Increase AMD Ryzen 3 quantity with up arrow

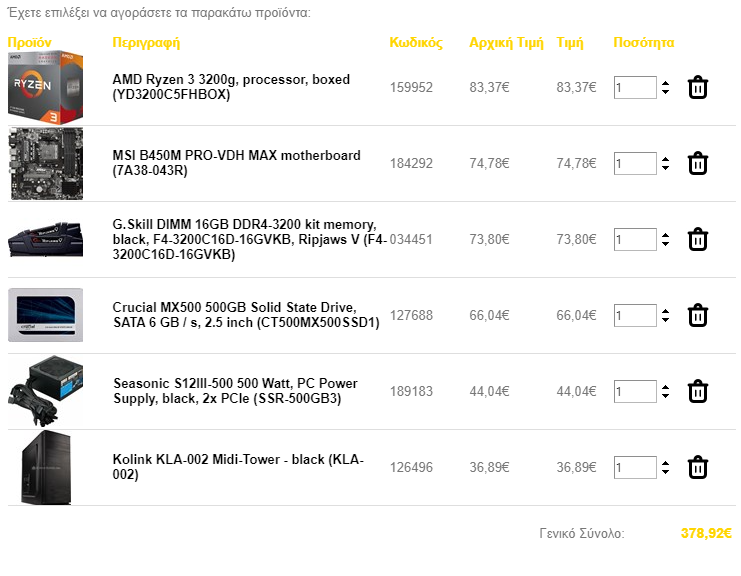pyautogui.click(x=665, y=83)
